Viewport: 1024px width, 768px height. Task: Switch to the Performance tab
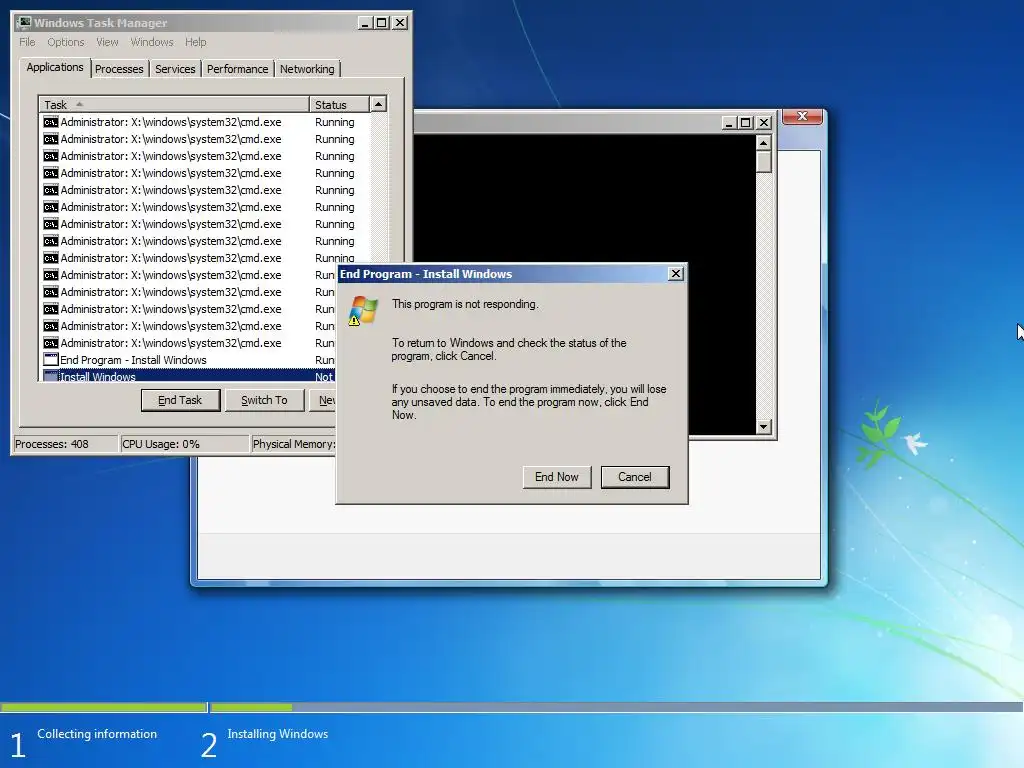click(x=237, y=69)
